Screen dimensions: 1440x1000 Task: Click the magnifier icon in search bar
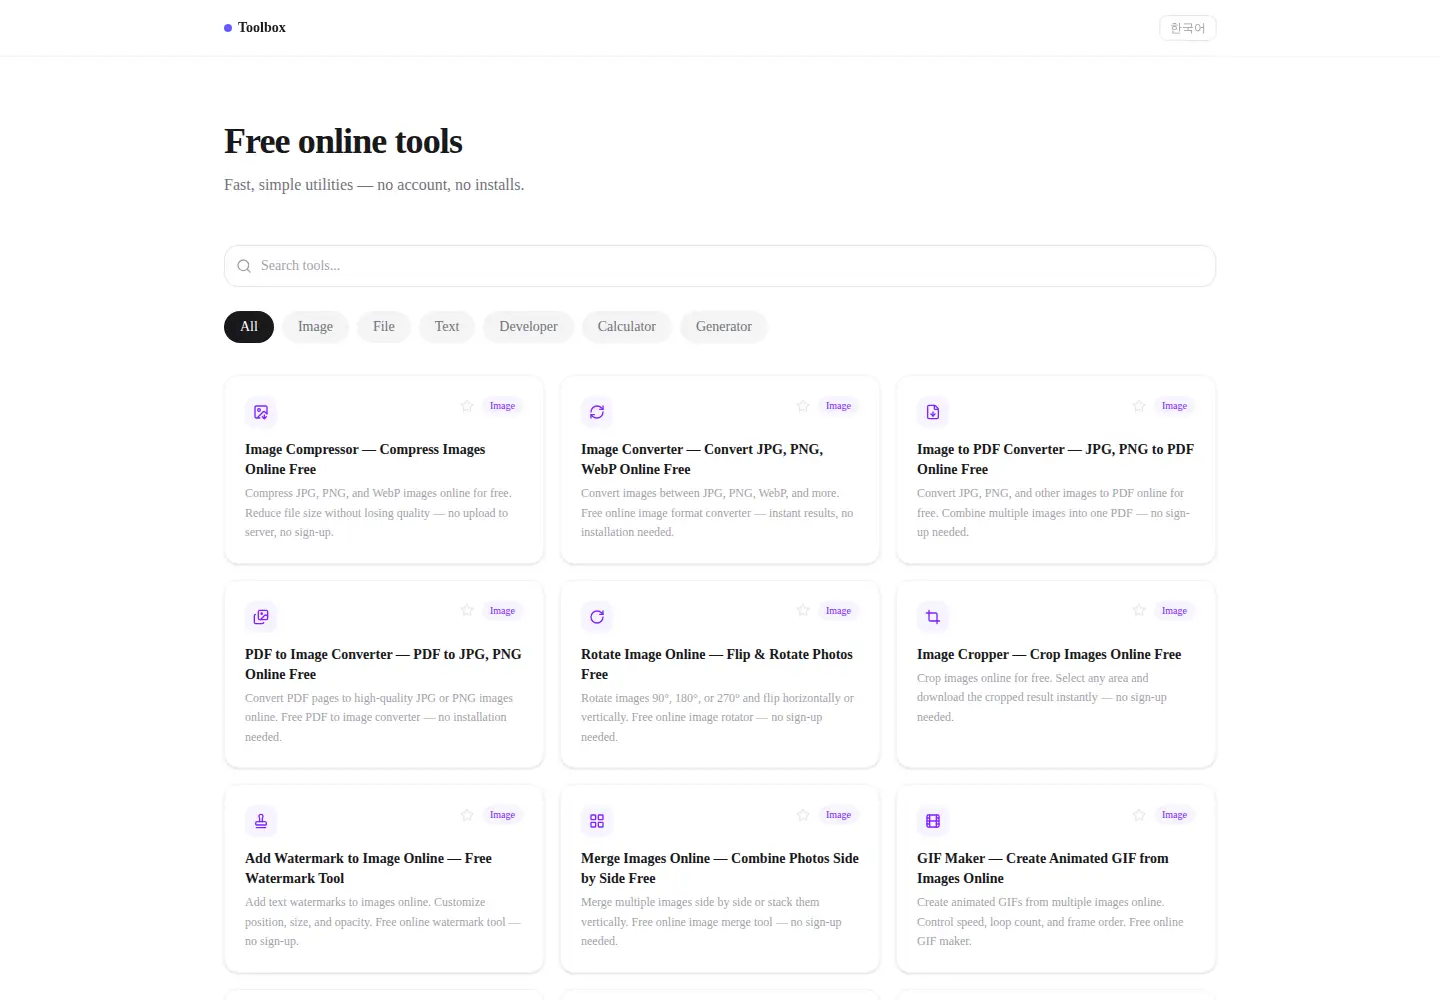(244, 266)
